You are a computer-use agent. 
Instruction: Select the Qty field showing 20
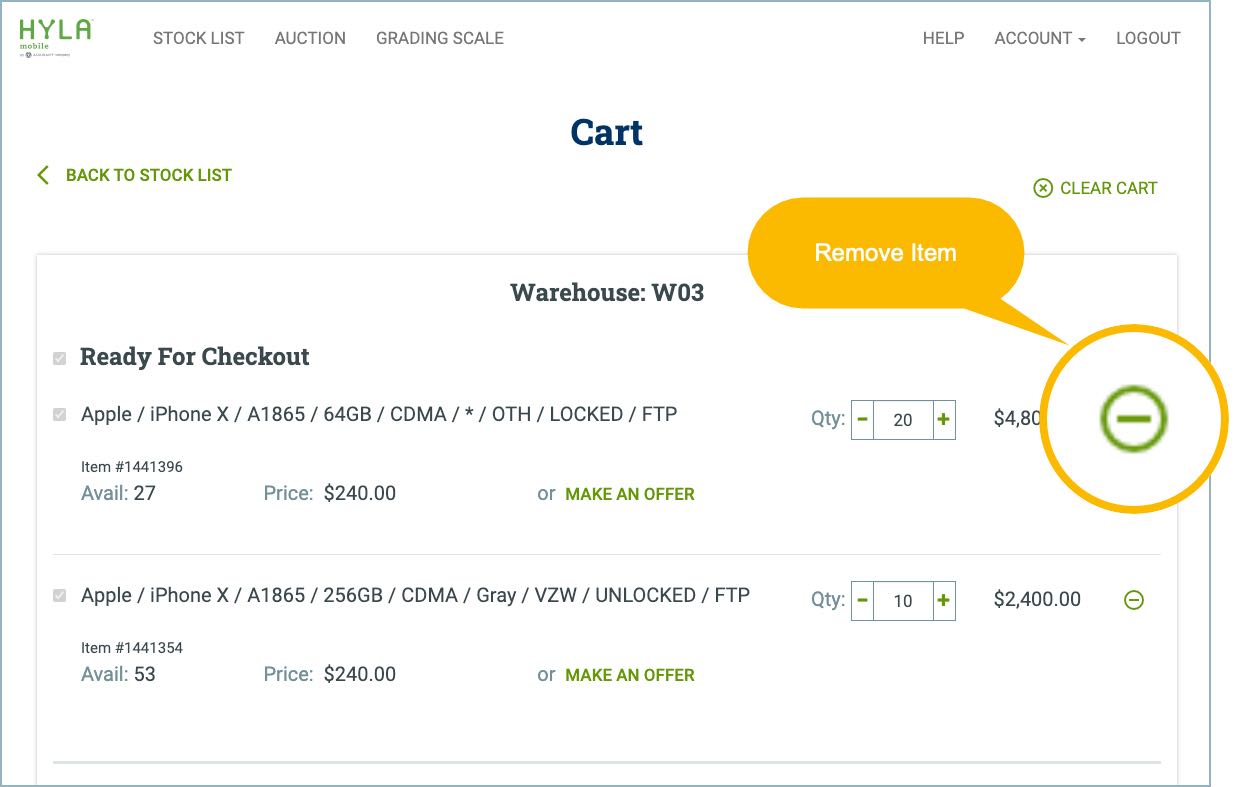[x=901, y=419]
